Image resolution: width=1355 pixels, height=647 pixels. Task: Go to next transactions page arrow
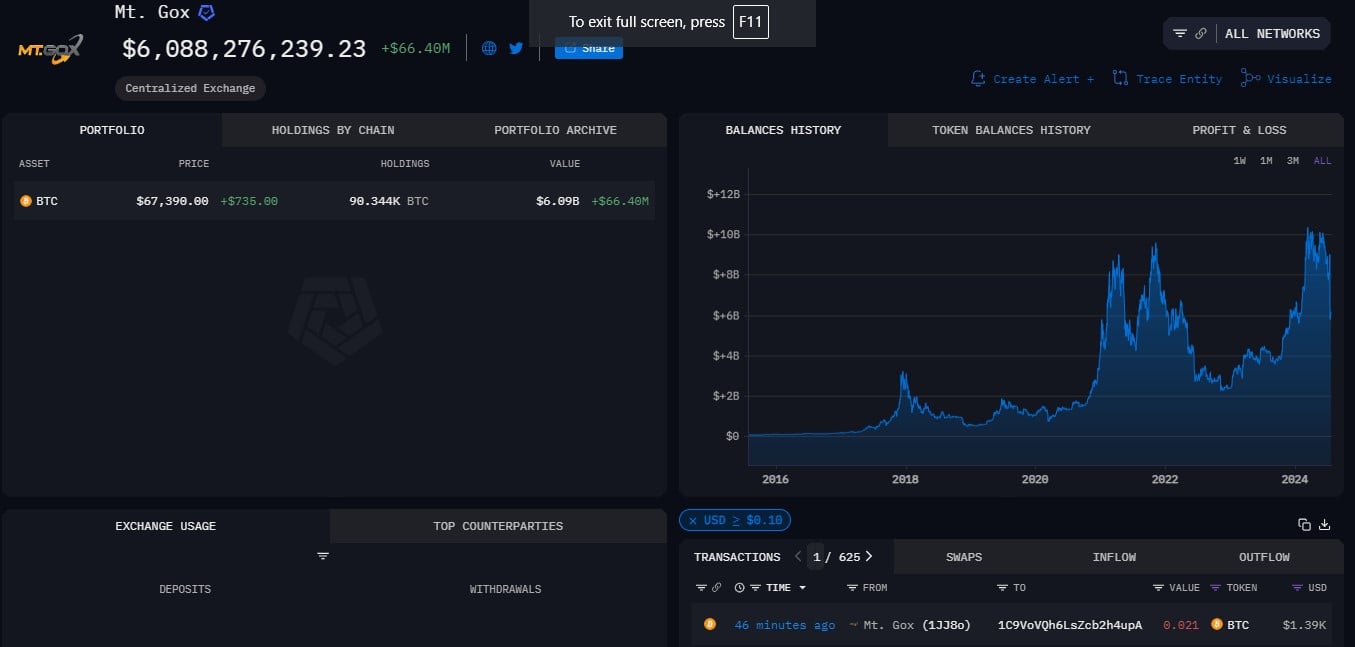pyautogui.click(x=868, y=556)
